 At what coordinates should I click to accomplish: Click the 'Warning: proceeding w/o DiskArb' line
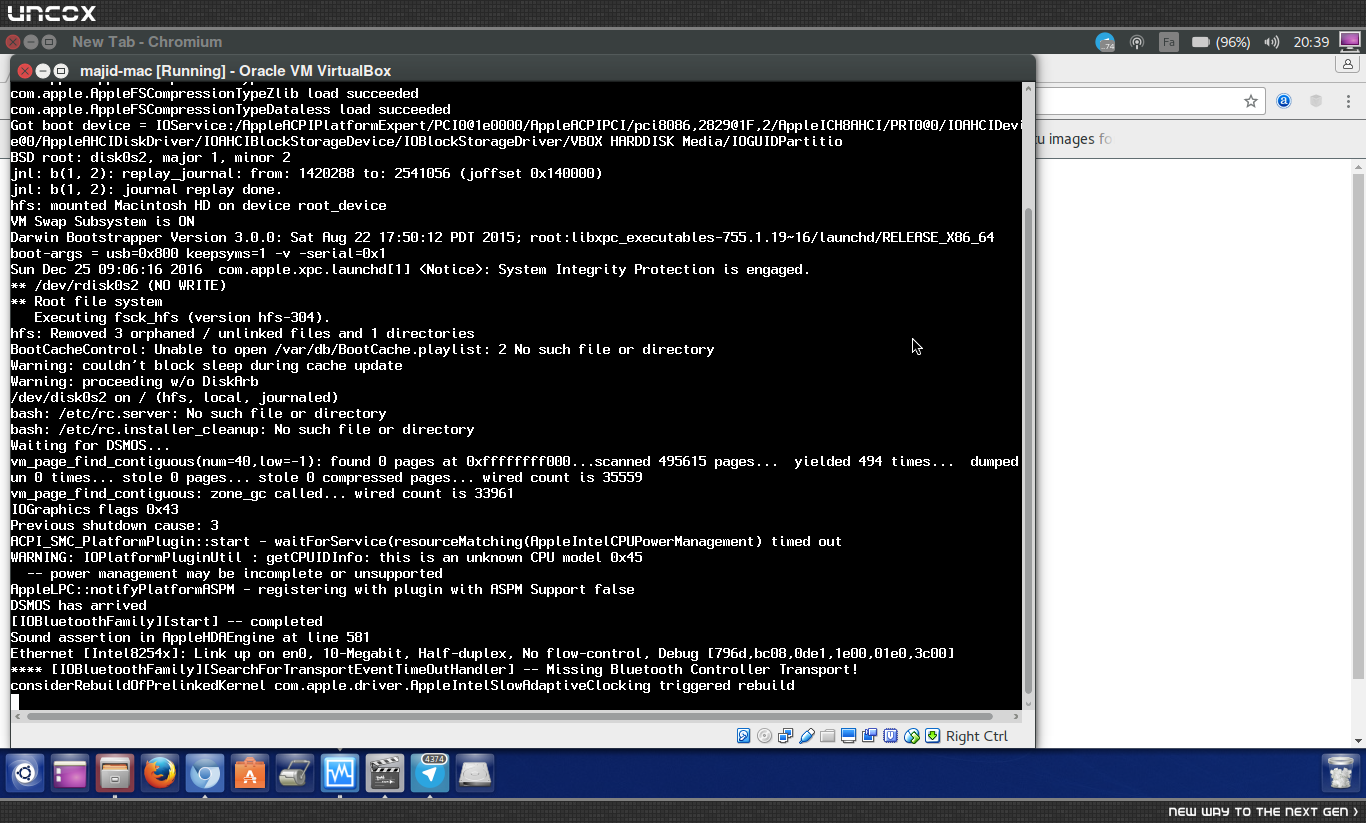coord(134,381)
